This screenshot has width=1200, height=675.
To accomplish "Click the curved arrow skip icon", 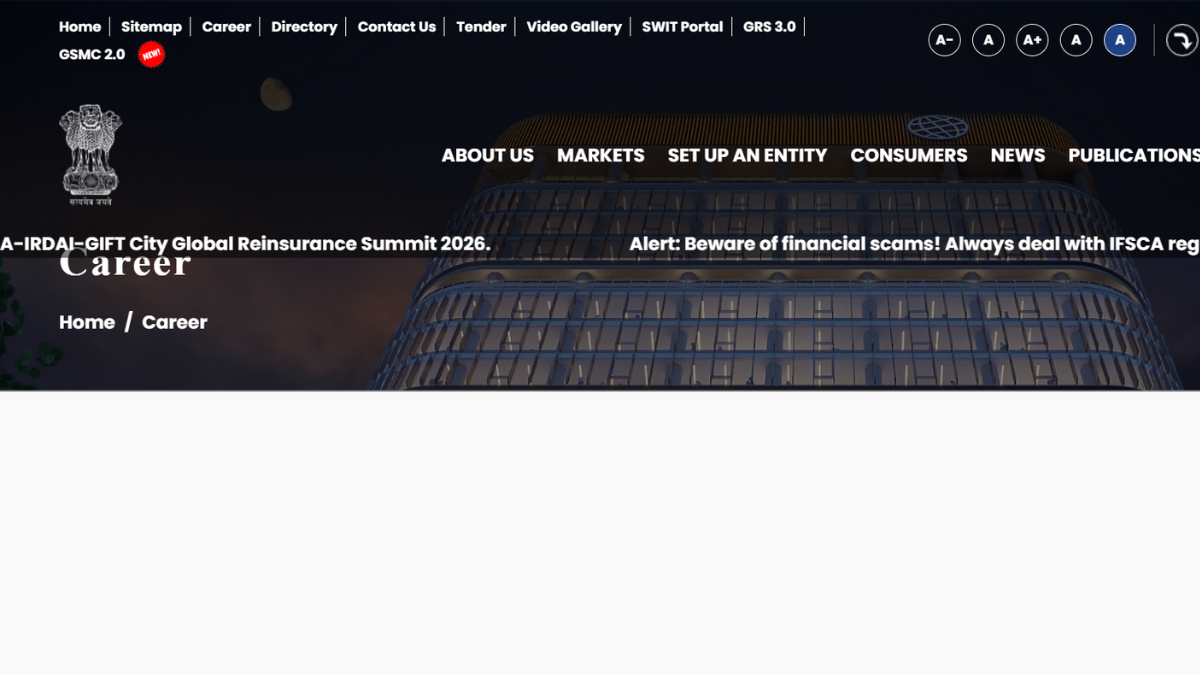I will [x=1182, y=40].
